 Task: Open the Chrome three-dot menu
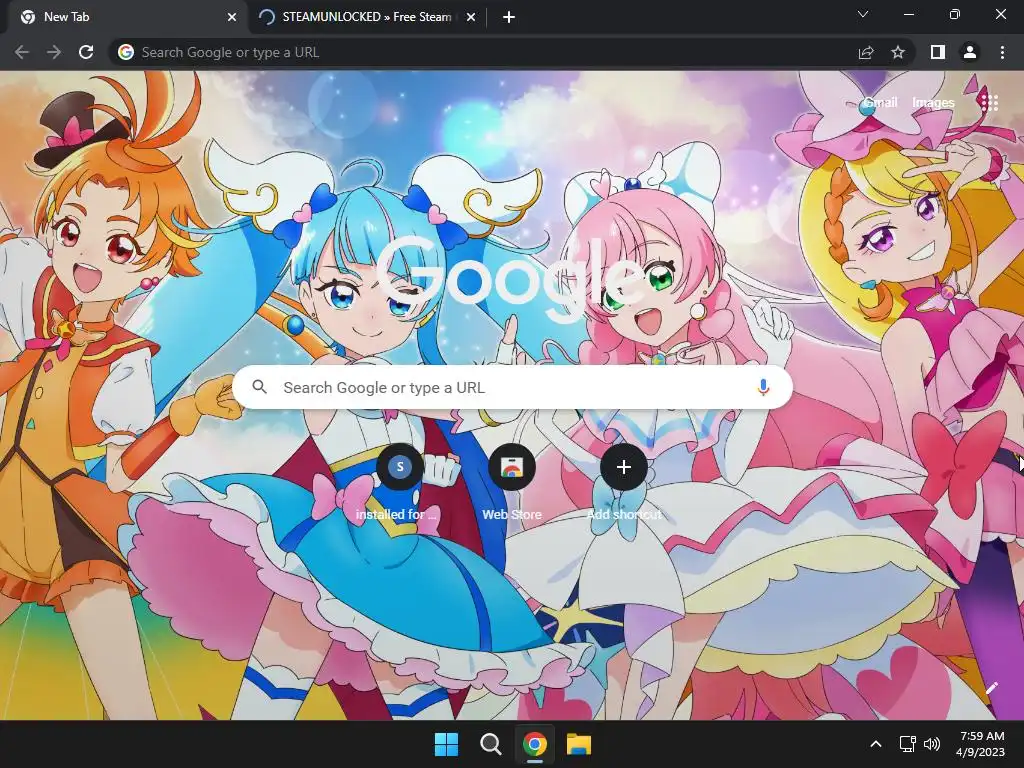1002,52
